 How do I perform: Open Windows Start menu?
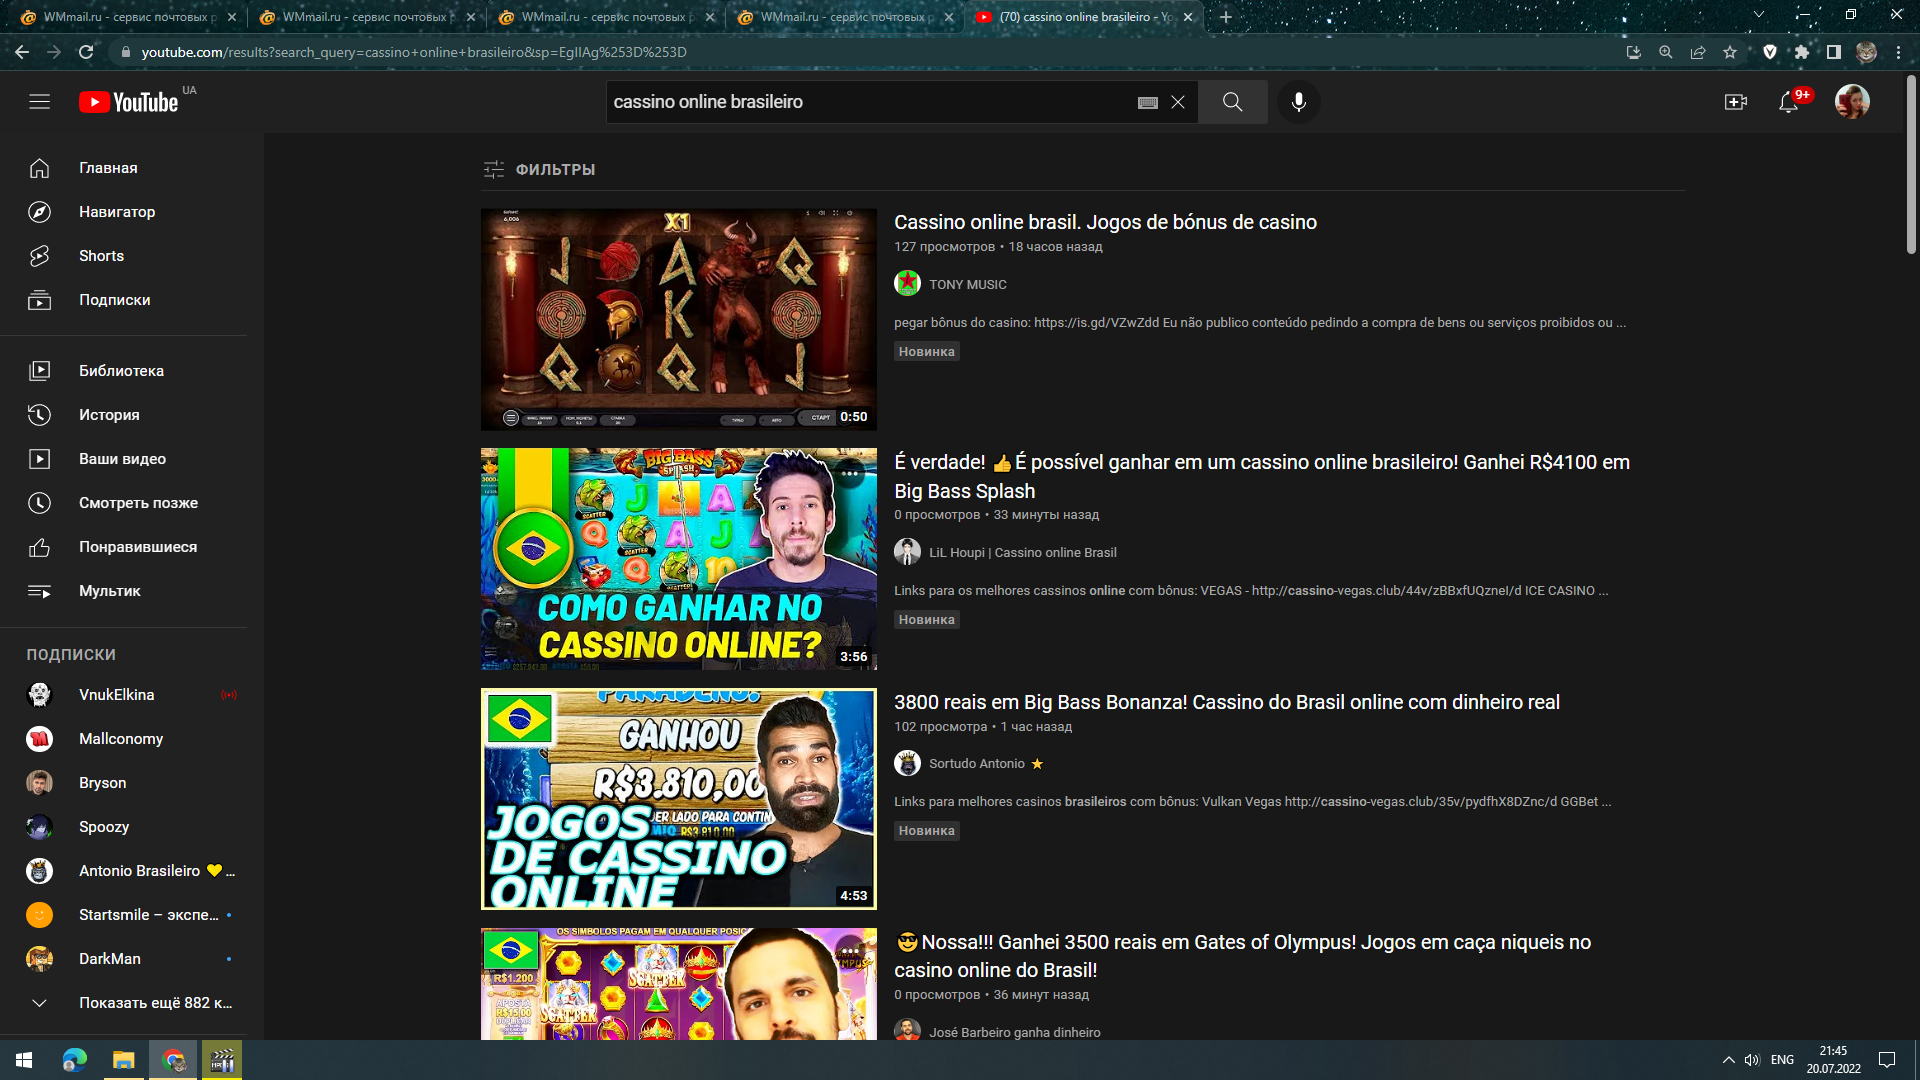[x=24, y=1060]
